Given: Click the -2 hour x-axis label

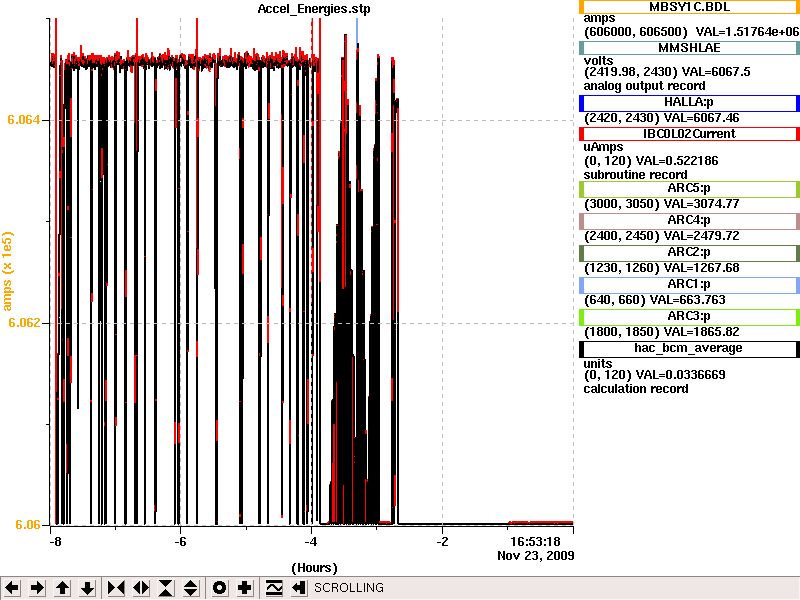Looking at the screenshot, I should pyautogui.click(x=442, y=541).
